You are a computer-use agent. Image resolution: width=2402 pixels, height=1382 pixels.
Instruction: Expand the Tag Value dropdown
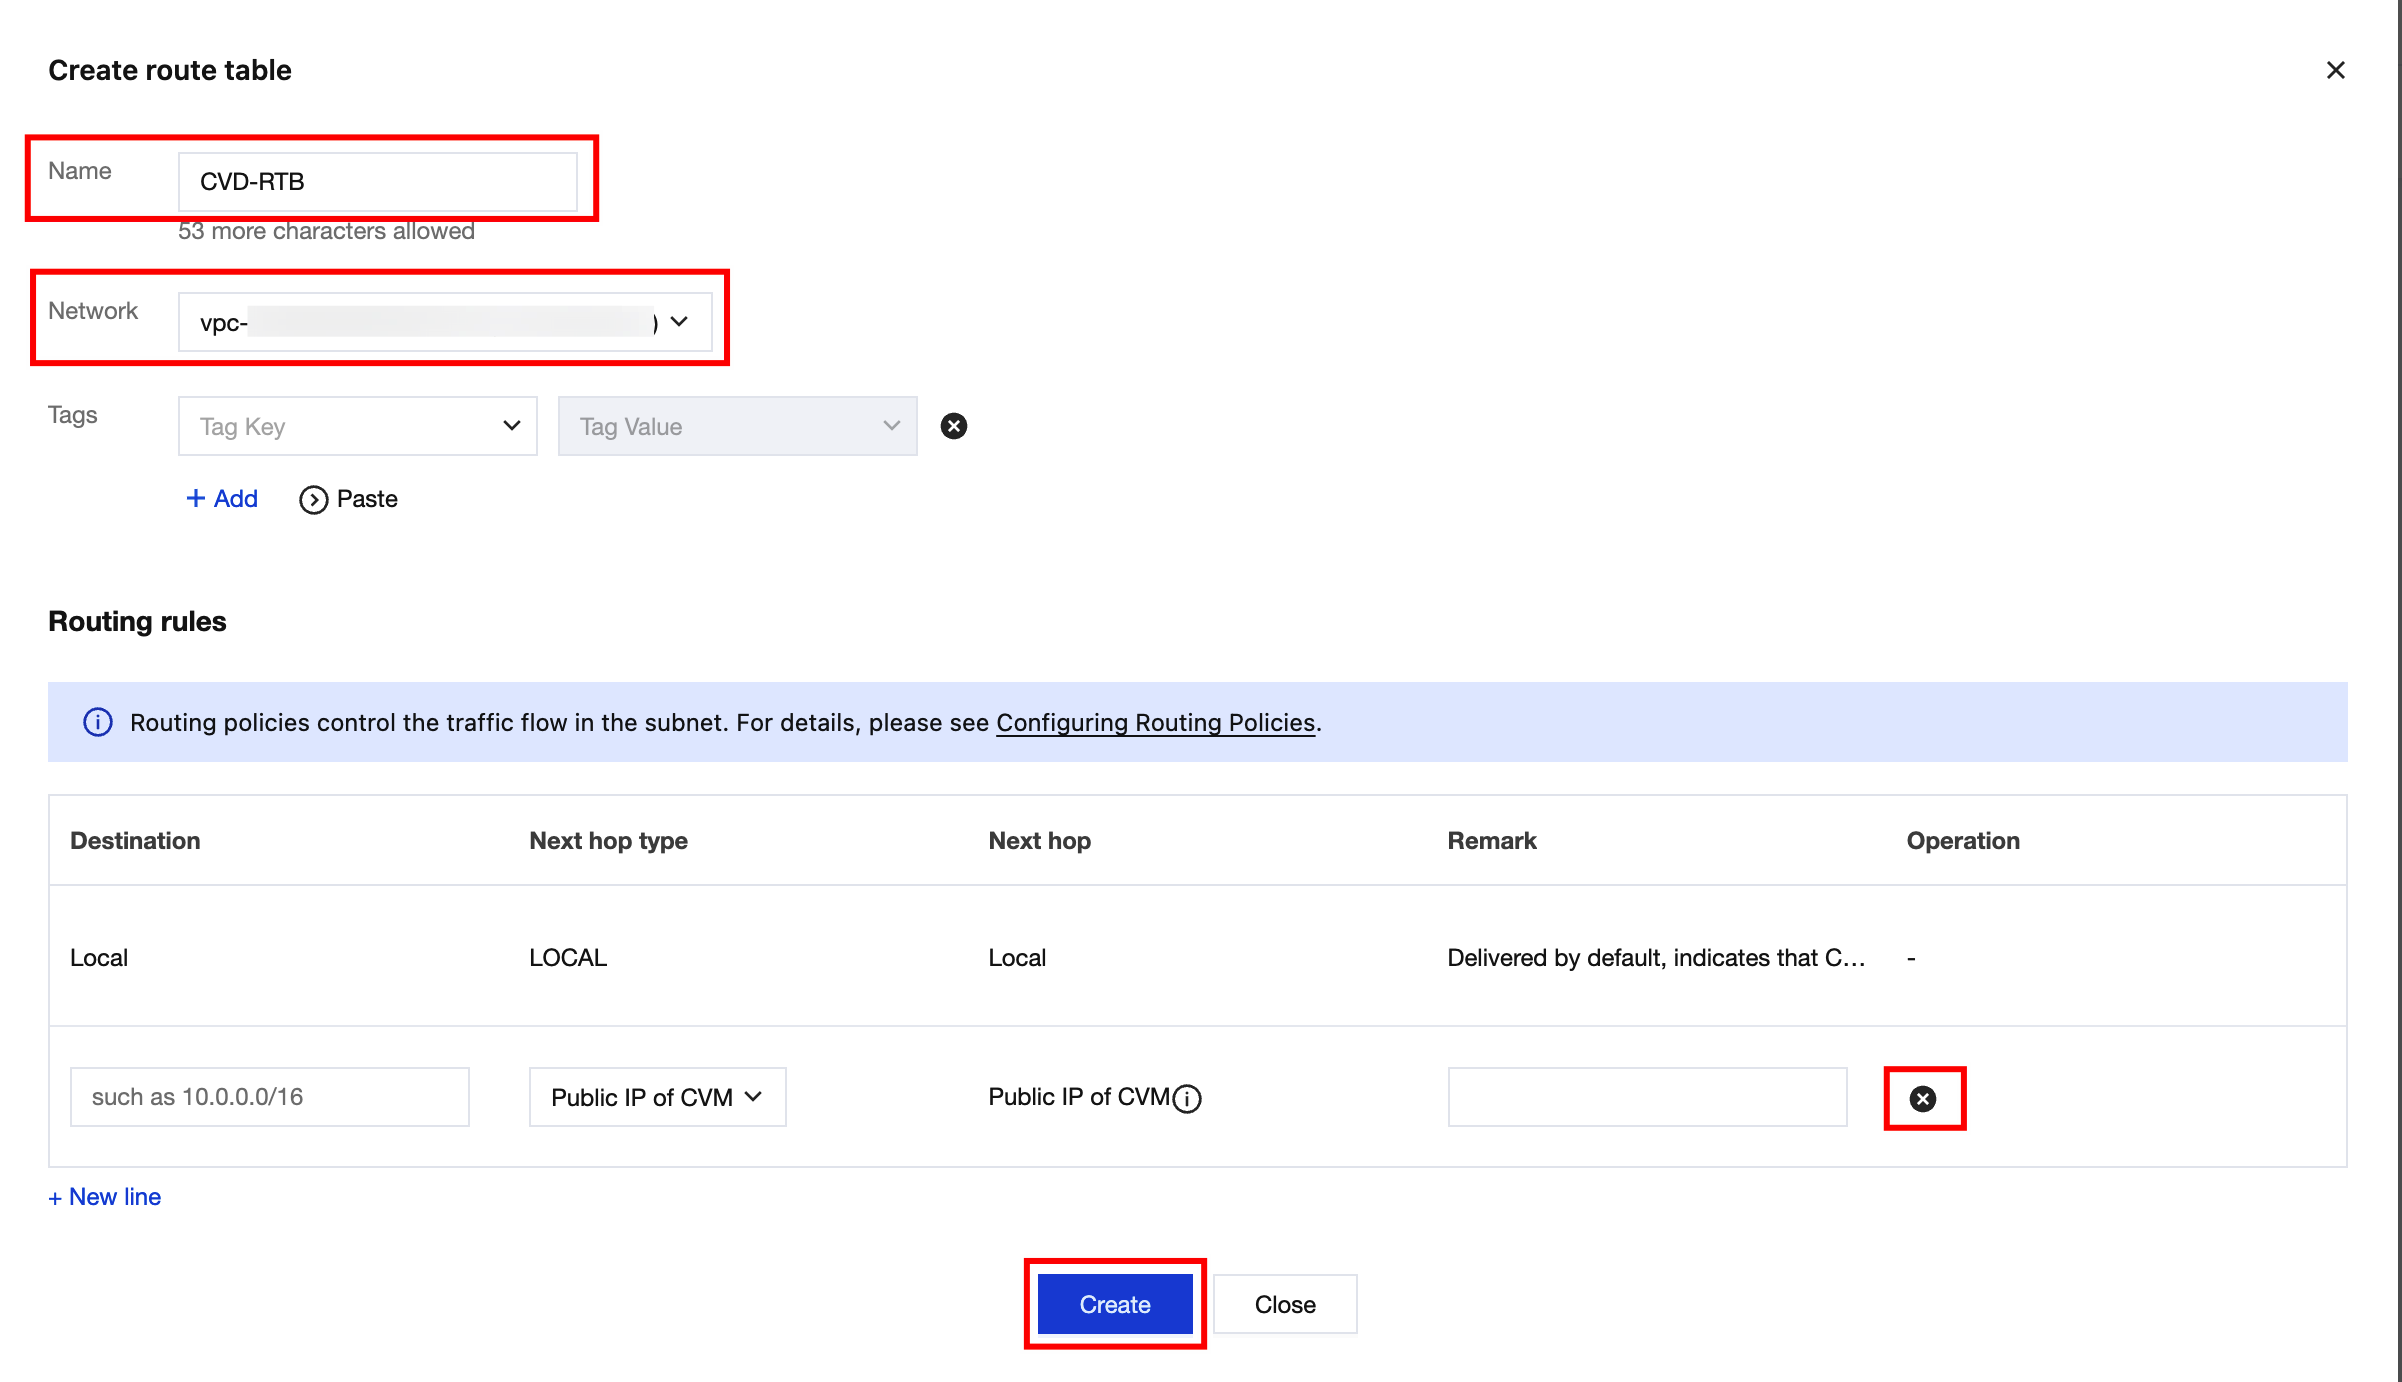[x=737, y=426]
